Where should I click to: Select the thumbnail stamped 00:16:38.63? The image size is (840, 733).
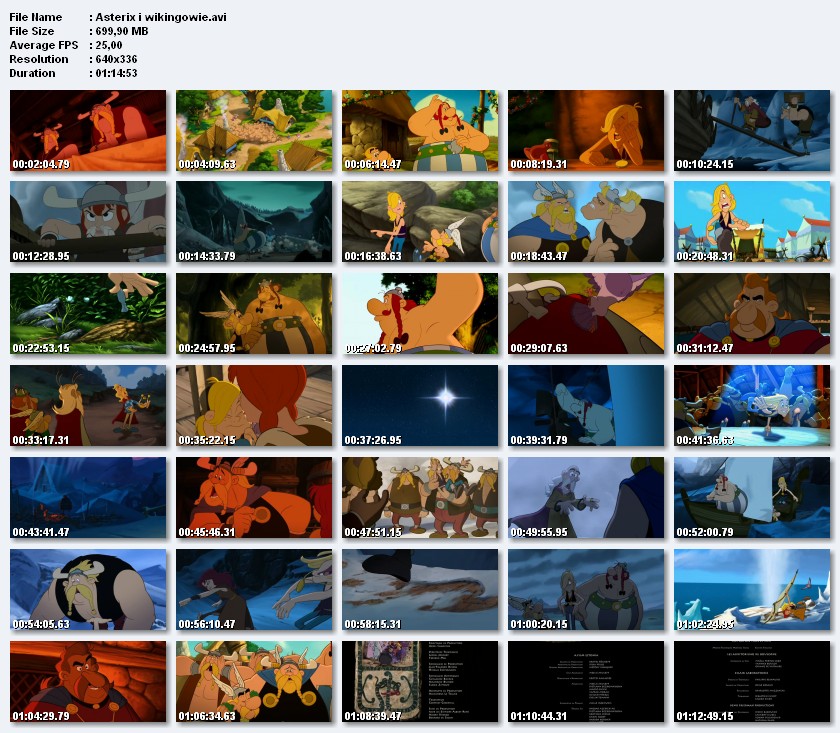[420, 222]
